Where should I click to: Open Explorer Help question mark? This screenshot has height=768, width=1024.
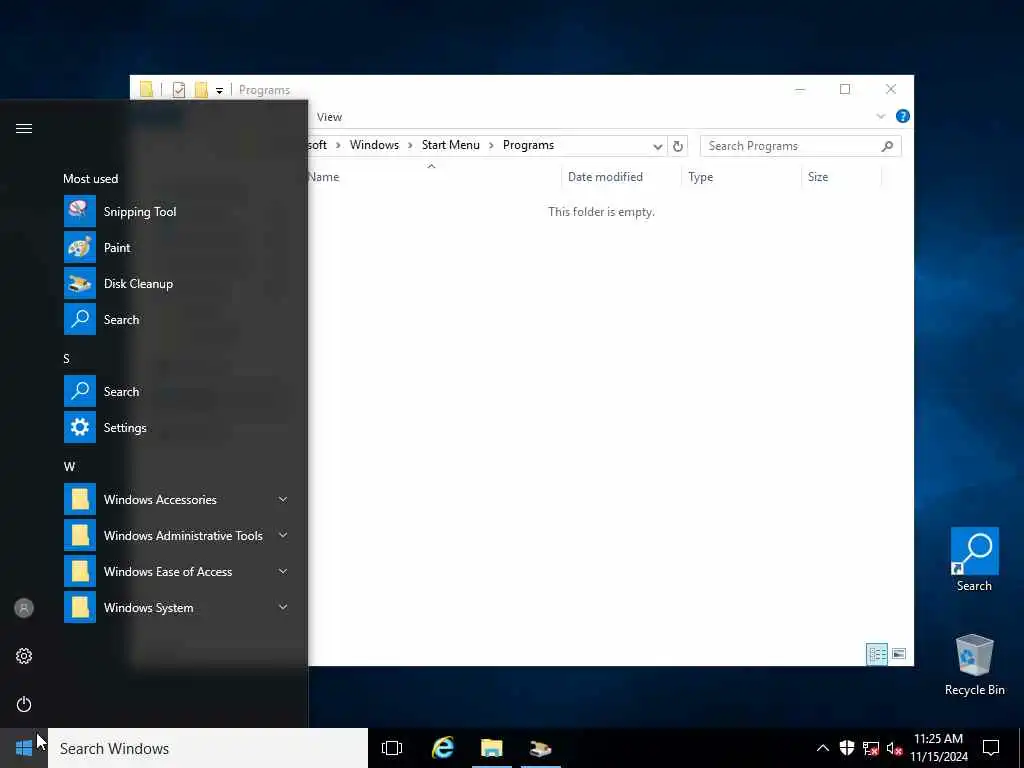[903, 116]
